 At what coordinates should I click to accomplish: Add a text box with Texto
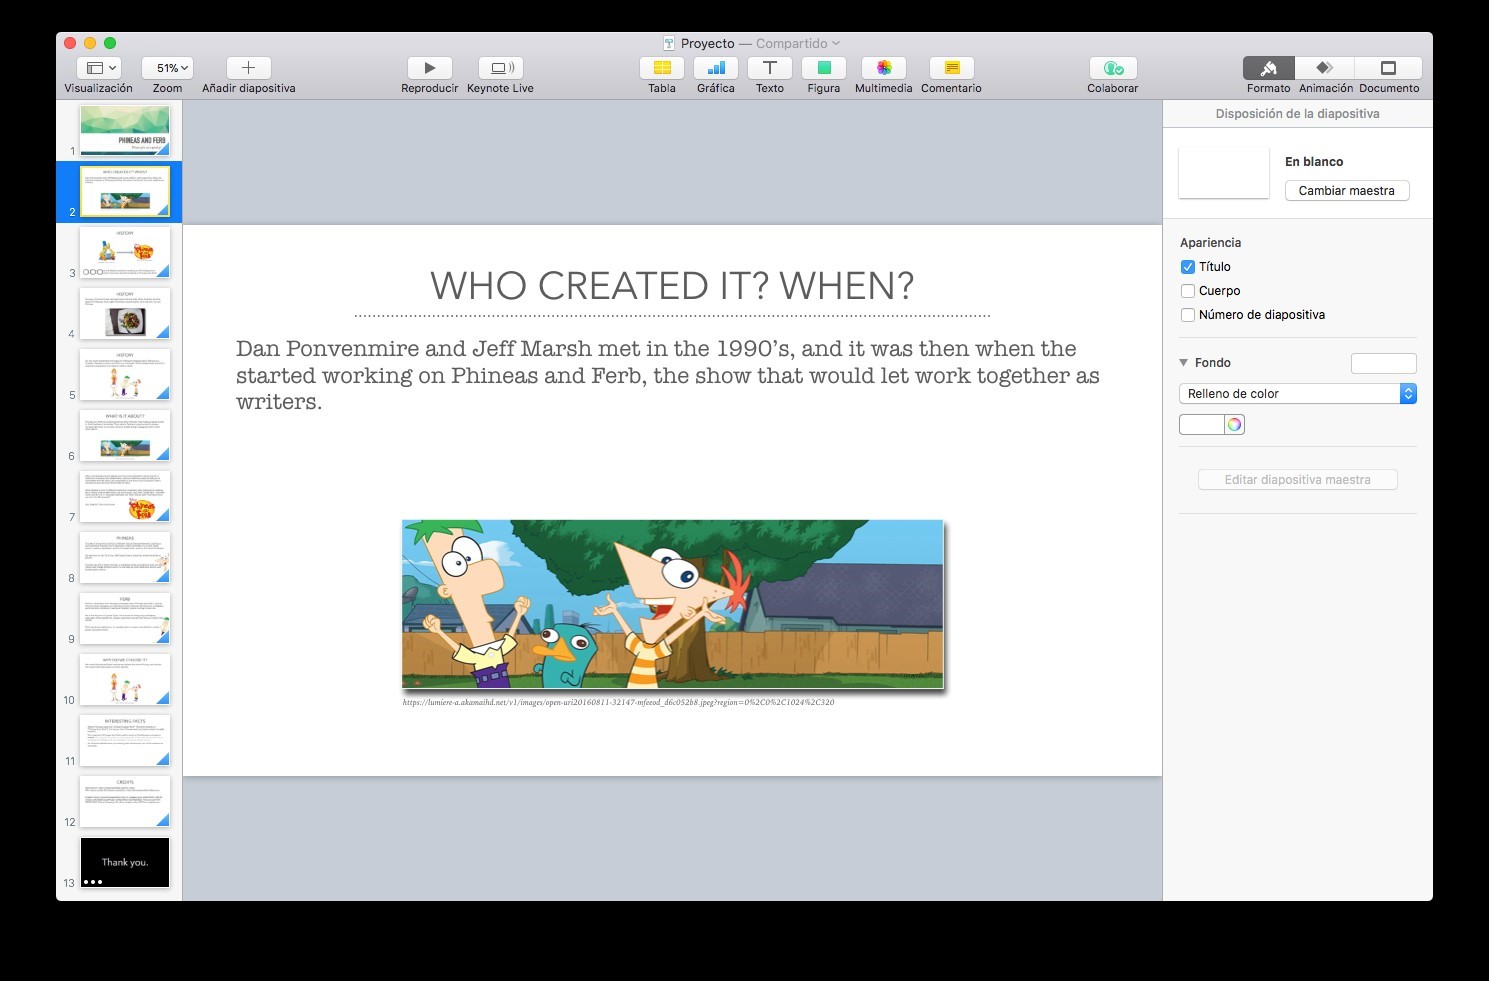coord(770,68)
